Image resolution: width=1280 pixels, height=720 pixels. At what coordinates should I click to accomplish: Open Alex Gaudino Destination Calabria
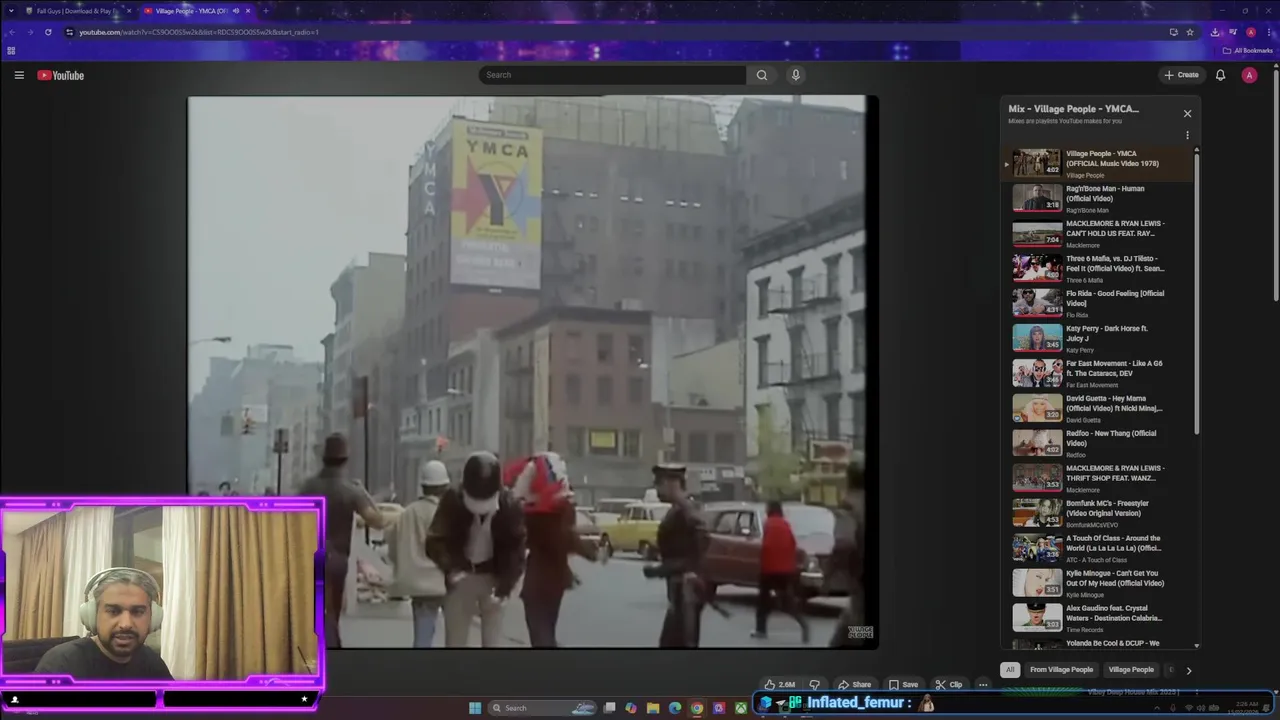pyautogui.click(x=1097, y=618)
